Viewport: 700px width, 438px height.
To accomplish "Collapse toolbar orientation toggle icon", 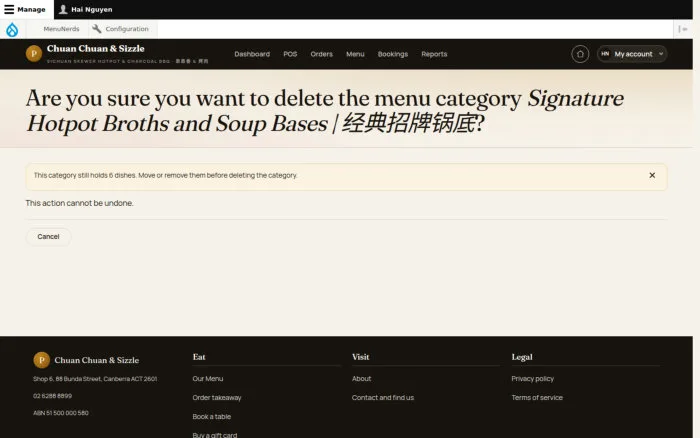I will click(x=683, y=29).
